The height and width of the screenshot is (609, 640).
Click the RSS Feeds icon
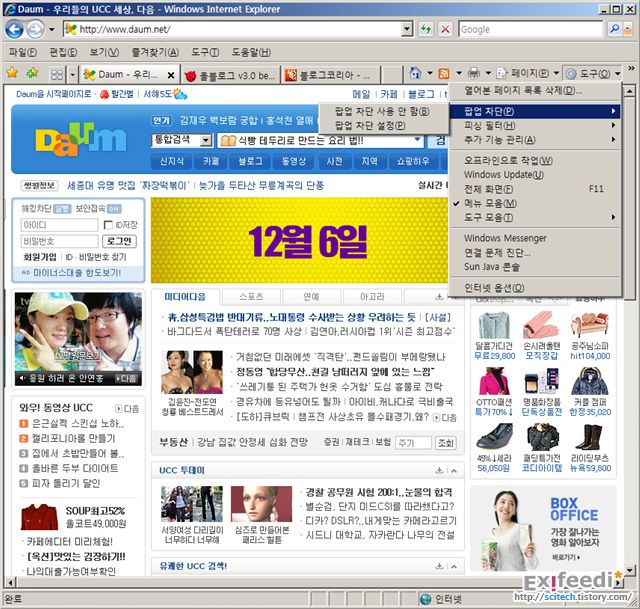pyautogui.click(x=444, y=73)
